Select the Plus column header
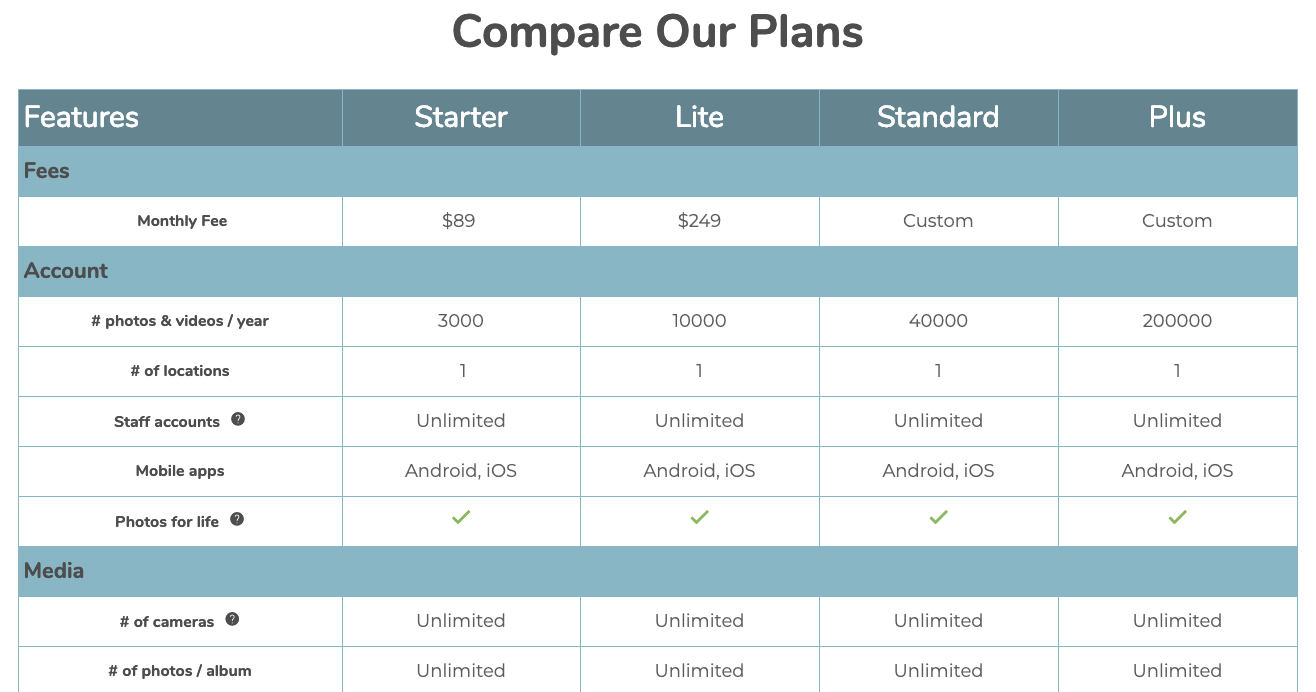Image resolution: width=1316 pixels, height=692 pixels. pos(1177,117)
